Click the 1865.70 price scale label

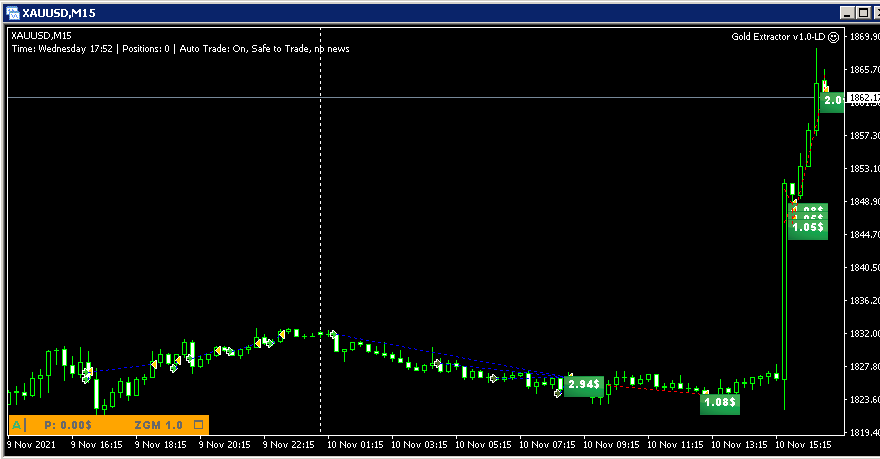pos(865,70)
